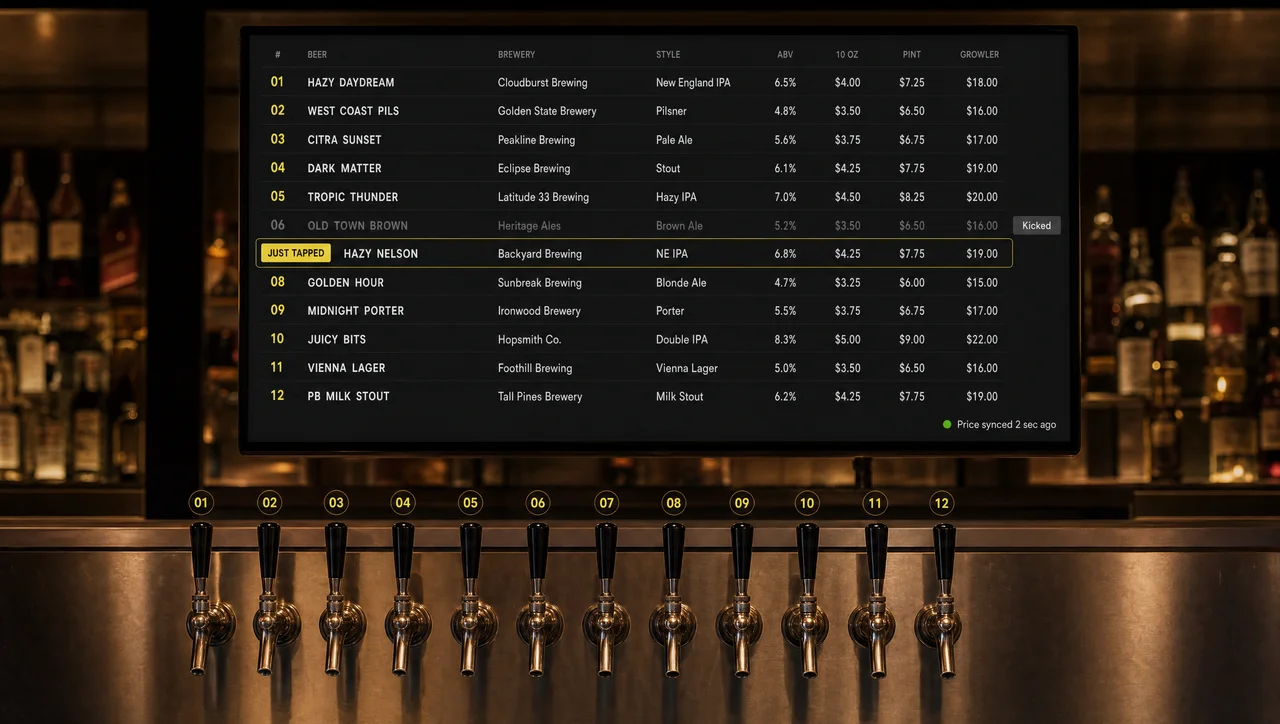Select the Vienna Lager beer name
The width and height of the screenshot is (1280, 724).
(x=346, y=368)
